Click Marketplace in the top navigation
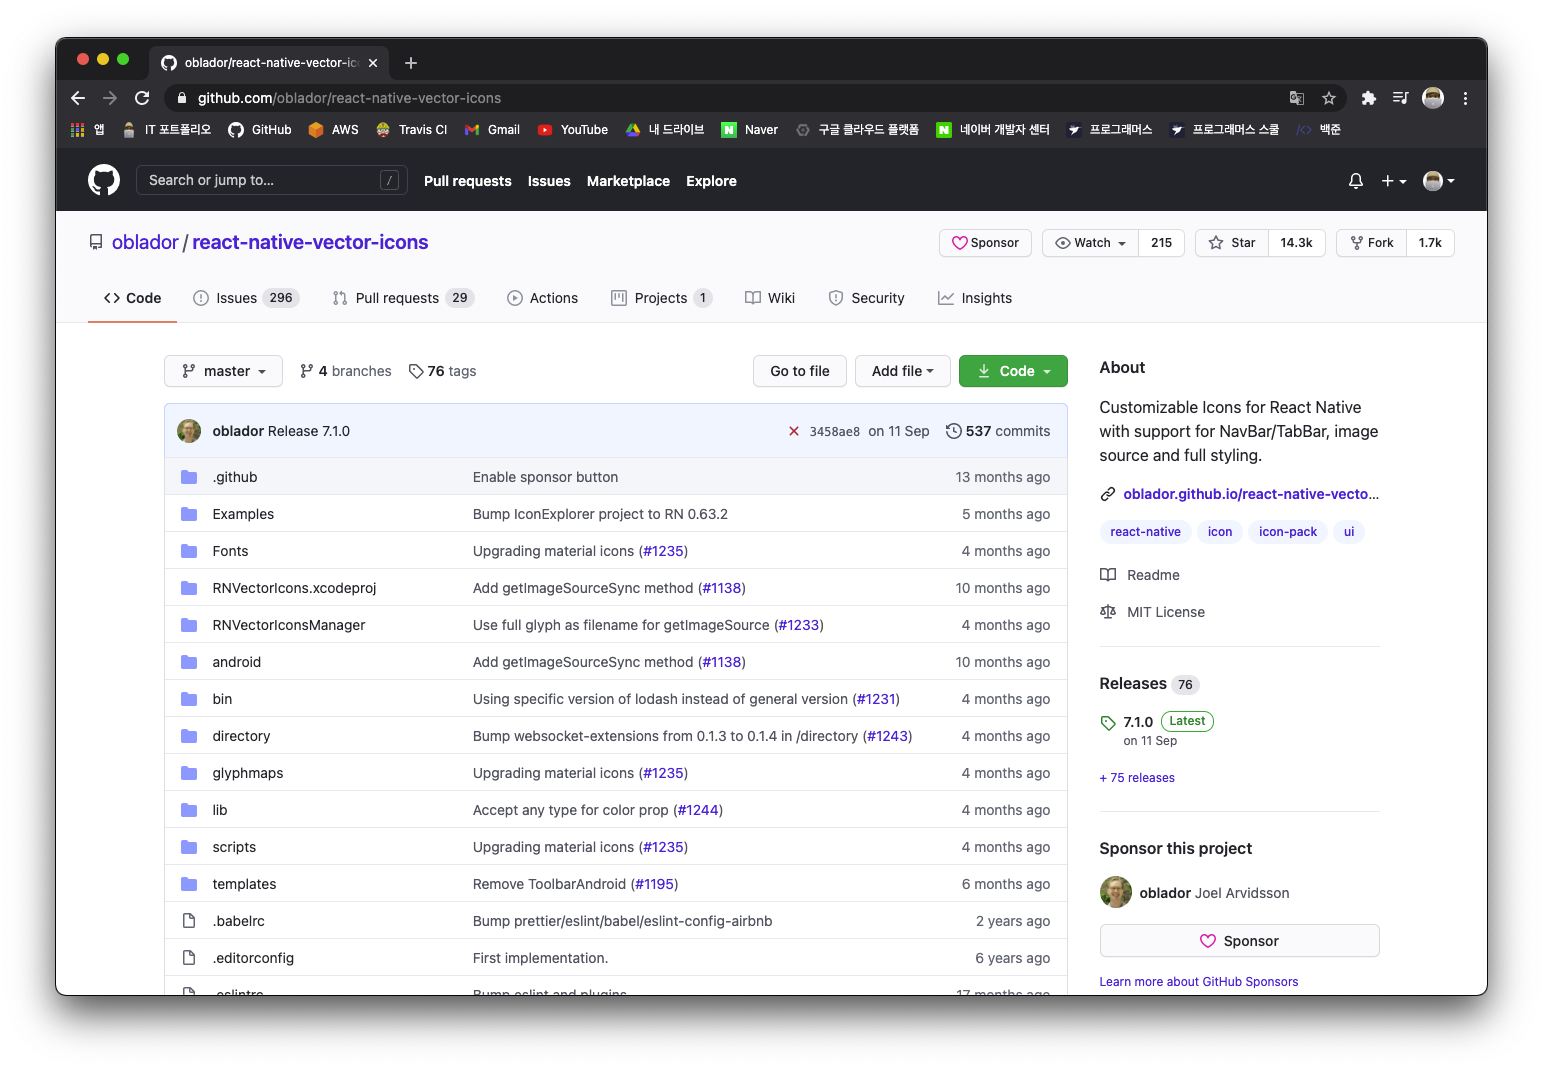 [x=628, y=181]
